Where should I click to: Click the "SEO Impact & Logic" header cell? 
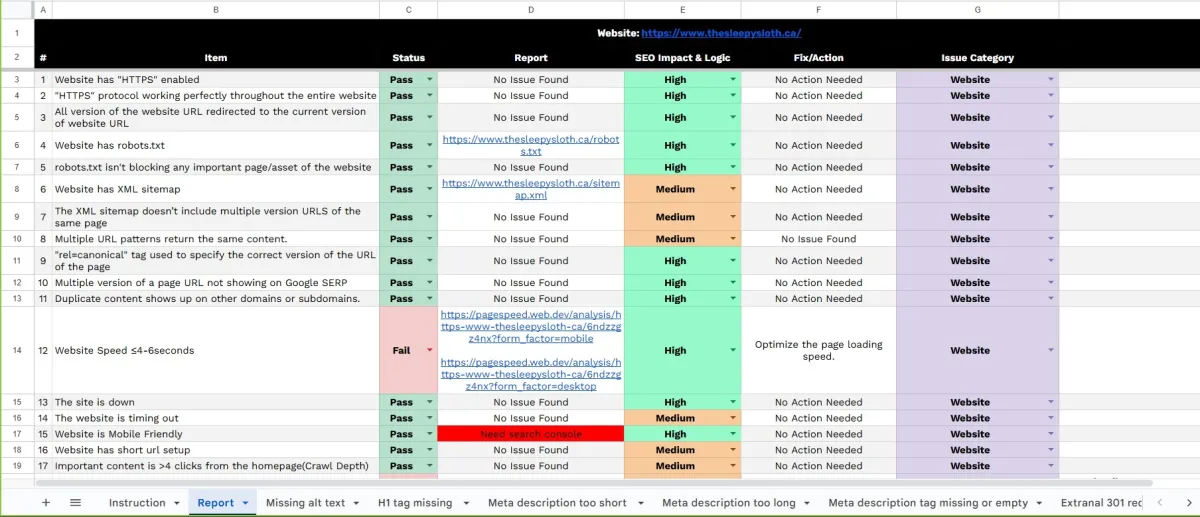tap(682, 58)
